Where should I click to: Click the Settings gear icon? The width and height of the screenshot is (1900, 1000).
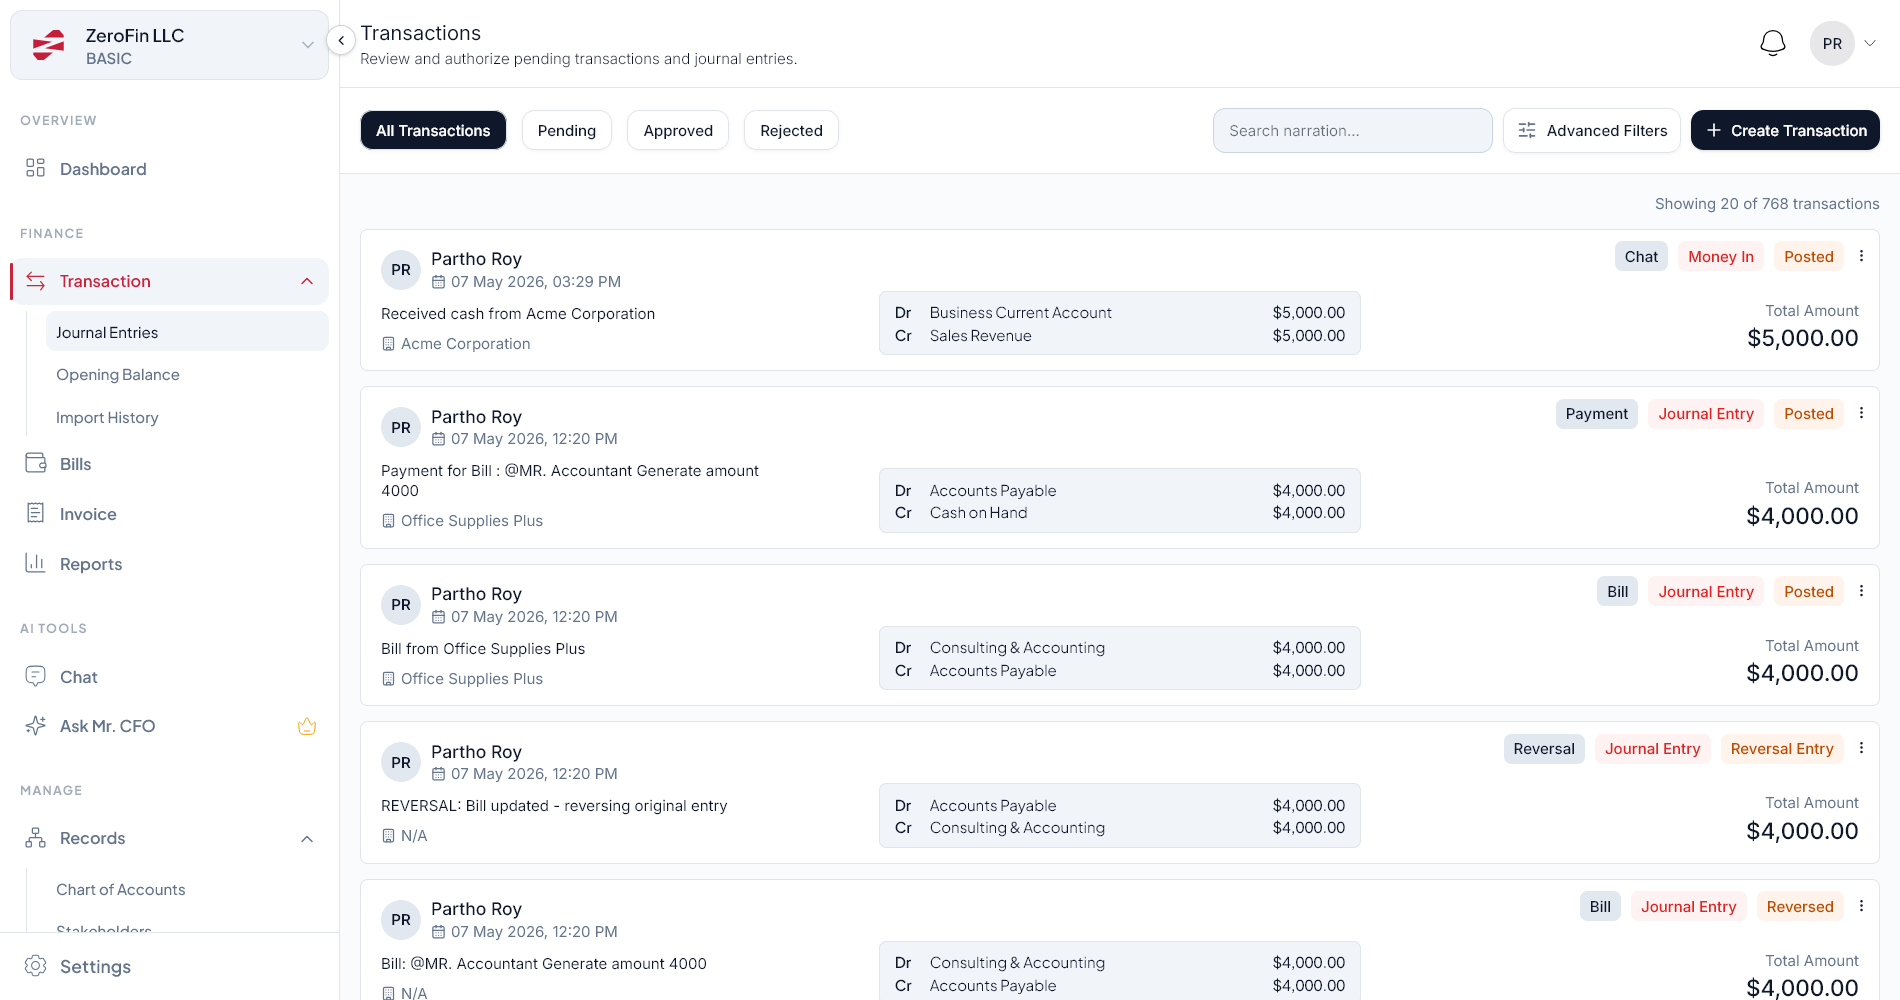[36, 966]
